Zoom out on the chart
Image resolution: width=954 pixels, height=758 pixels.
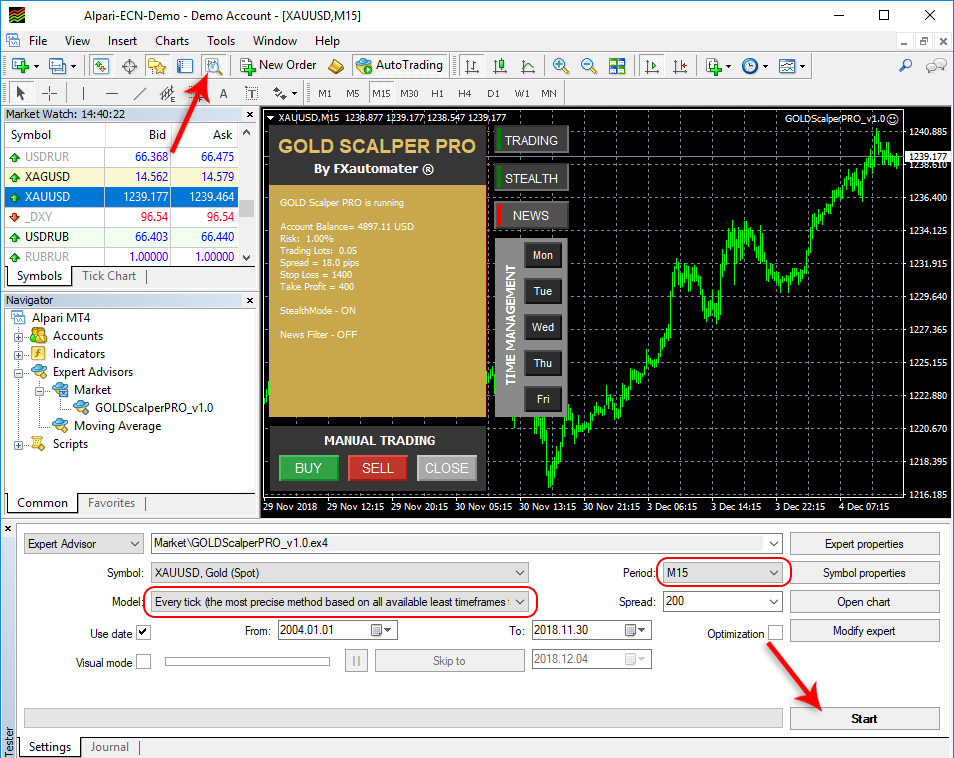588,66
